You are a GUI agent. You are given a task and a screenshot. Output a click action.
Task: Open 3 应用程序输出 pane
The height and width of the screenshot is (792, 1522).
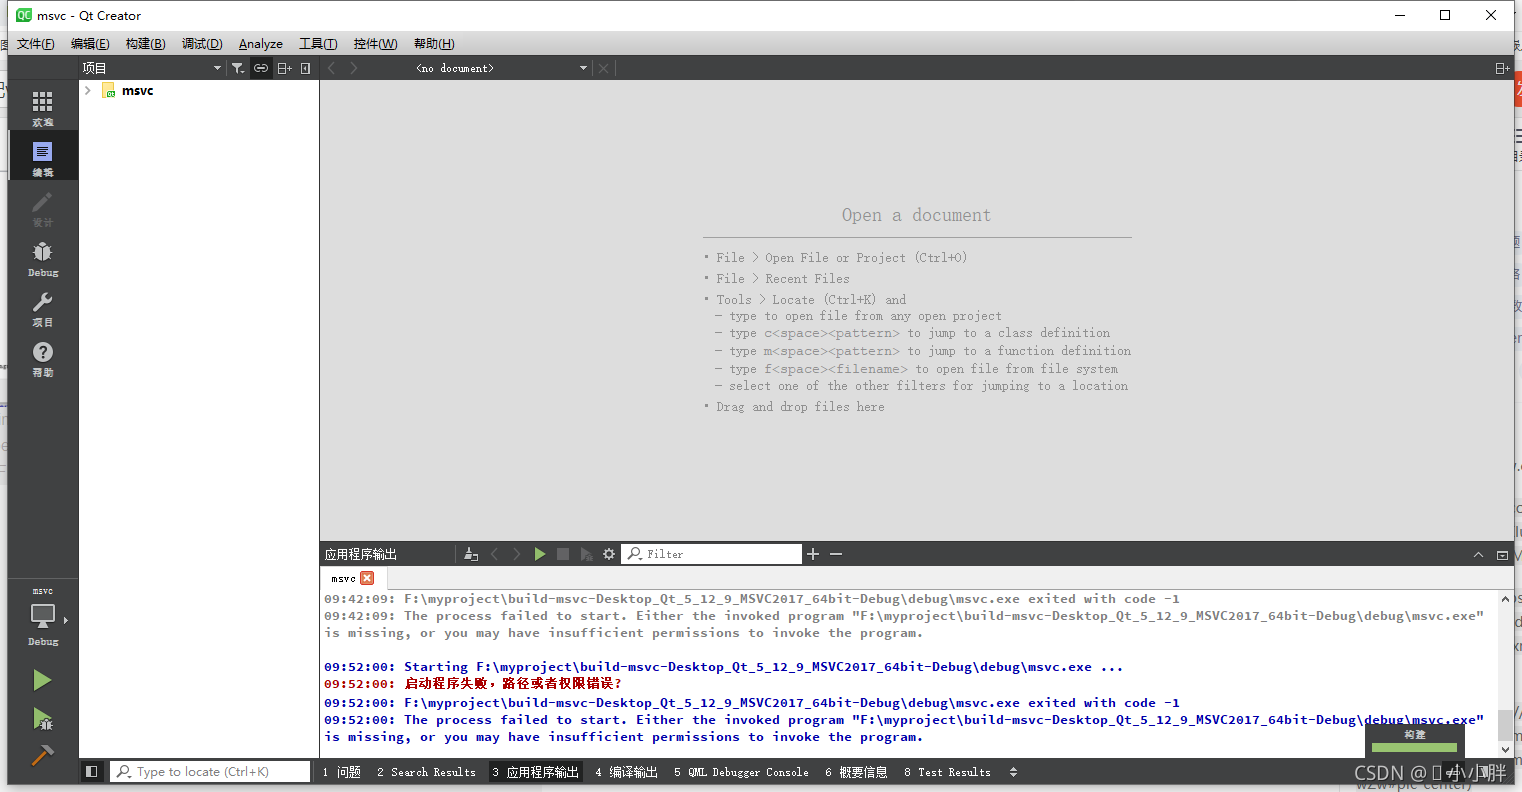point(536,772)
